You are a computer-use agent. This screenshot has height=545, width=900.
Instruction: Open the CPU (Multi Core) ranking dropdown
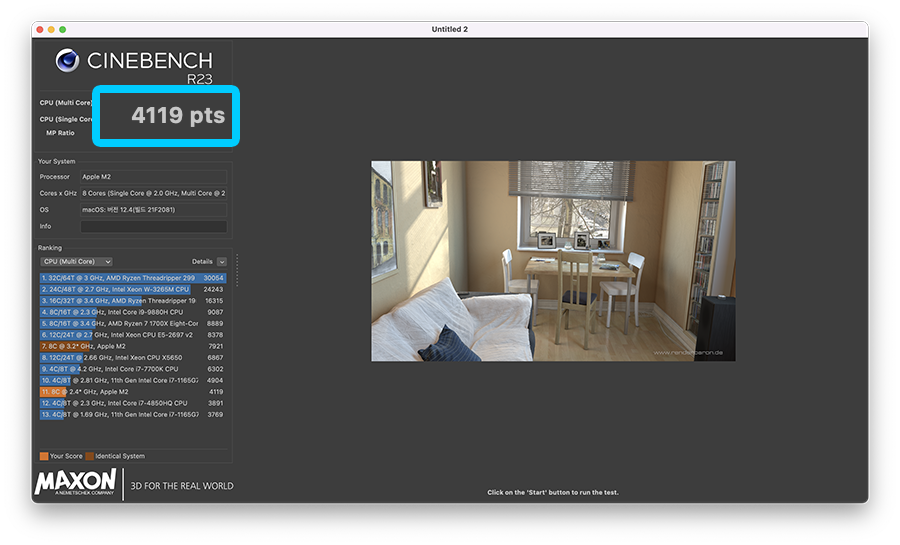[x=76, y=262]
